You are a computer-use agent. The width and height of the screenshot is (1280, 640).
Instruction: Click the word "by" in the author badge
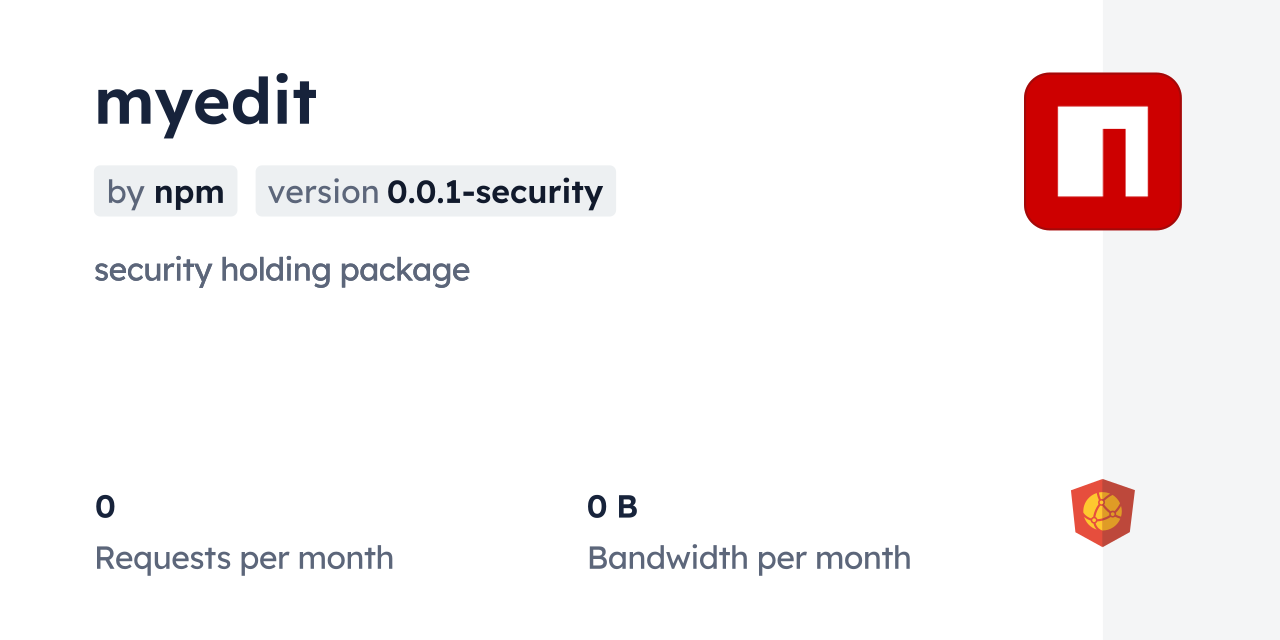(126, 191)
